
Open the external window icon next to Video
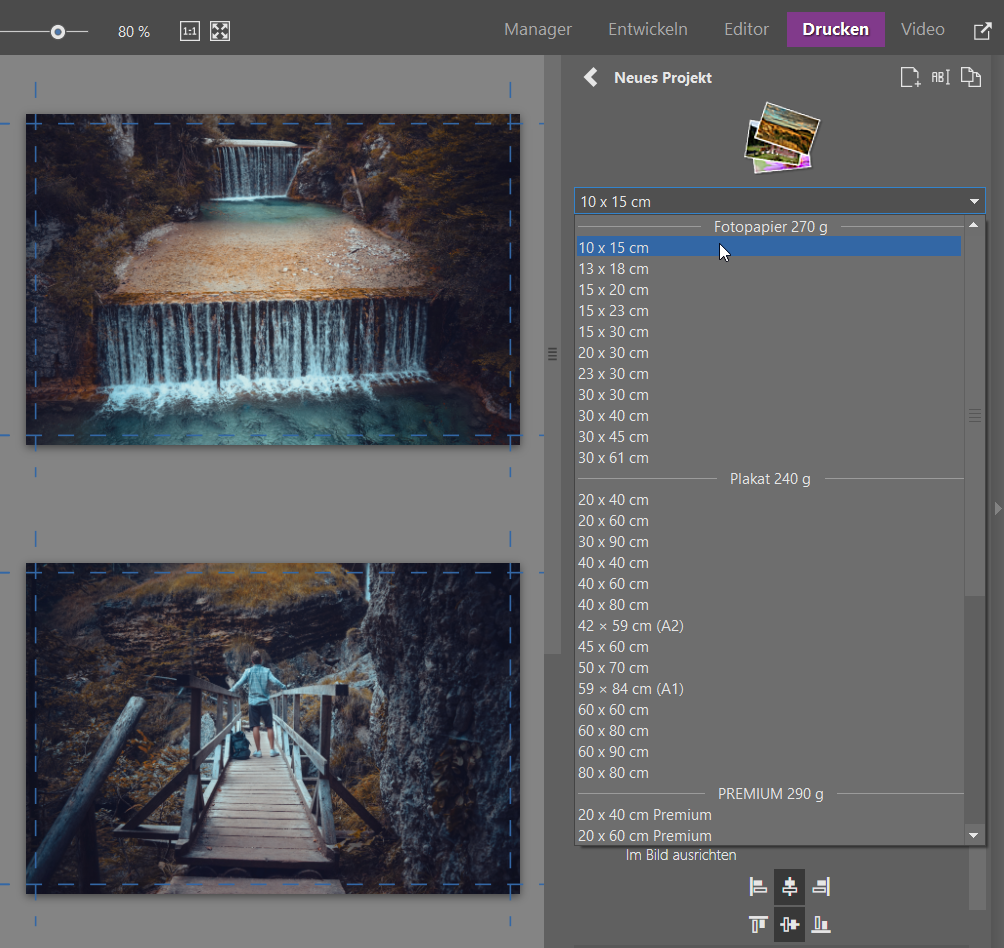click(x=982, y=30)
